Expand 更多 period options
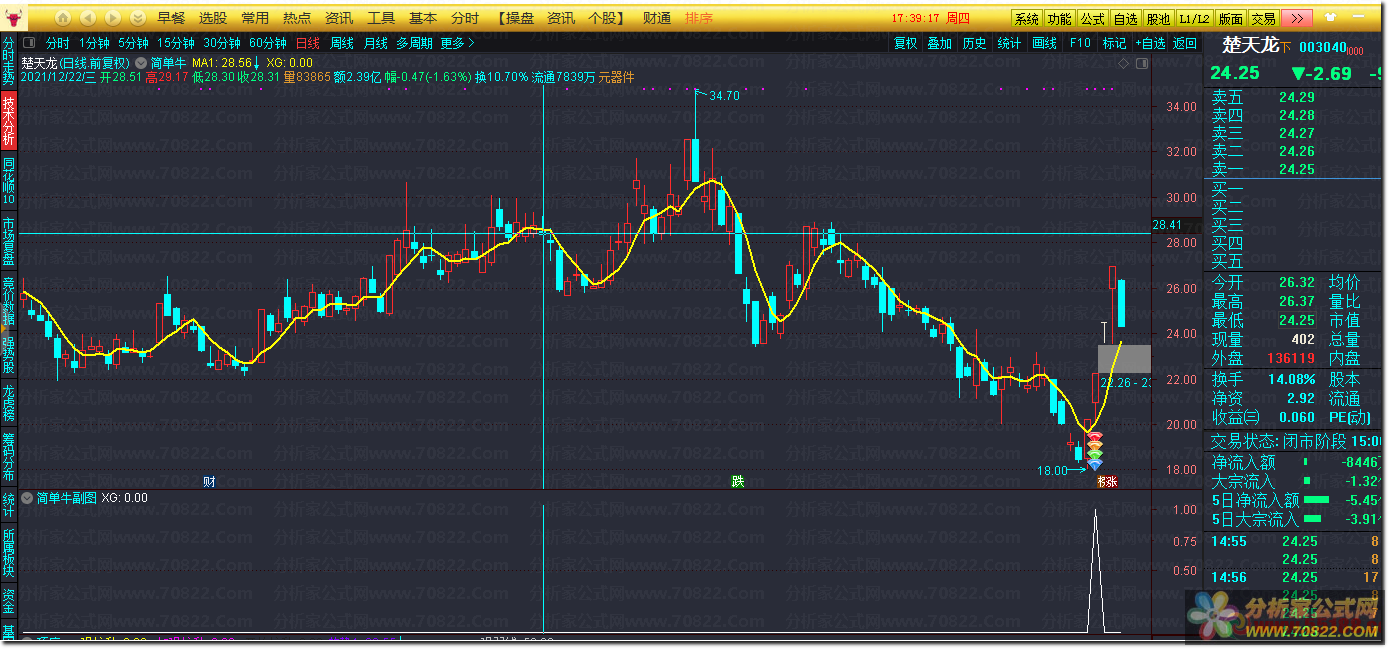1390x649 pixels. 458,43
